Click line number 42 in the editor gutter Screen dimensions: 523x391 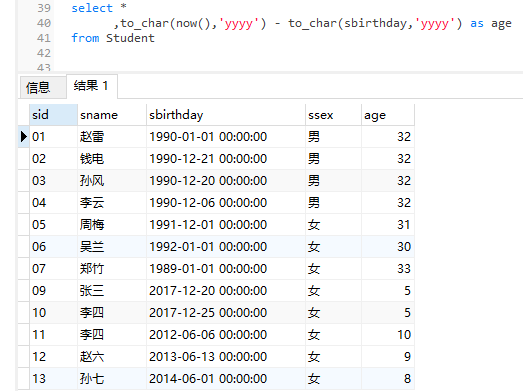point(44,53)
